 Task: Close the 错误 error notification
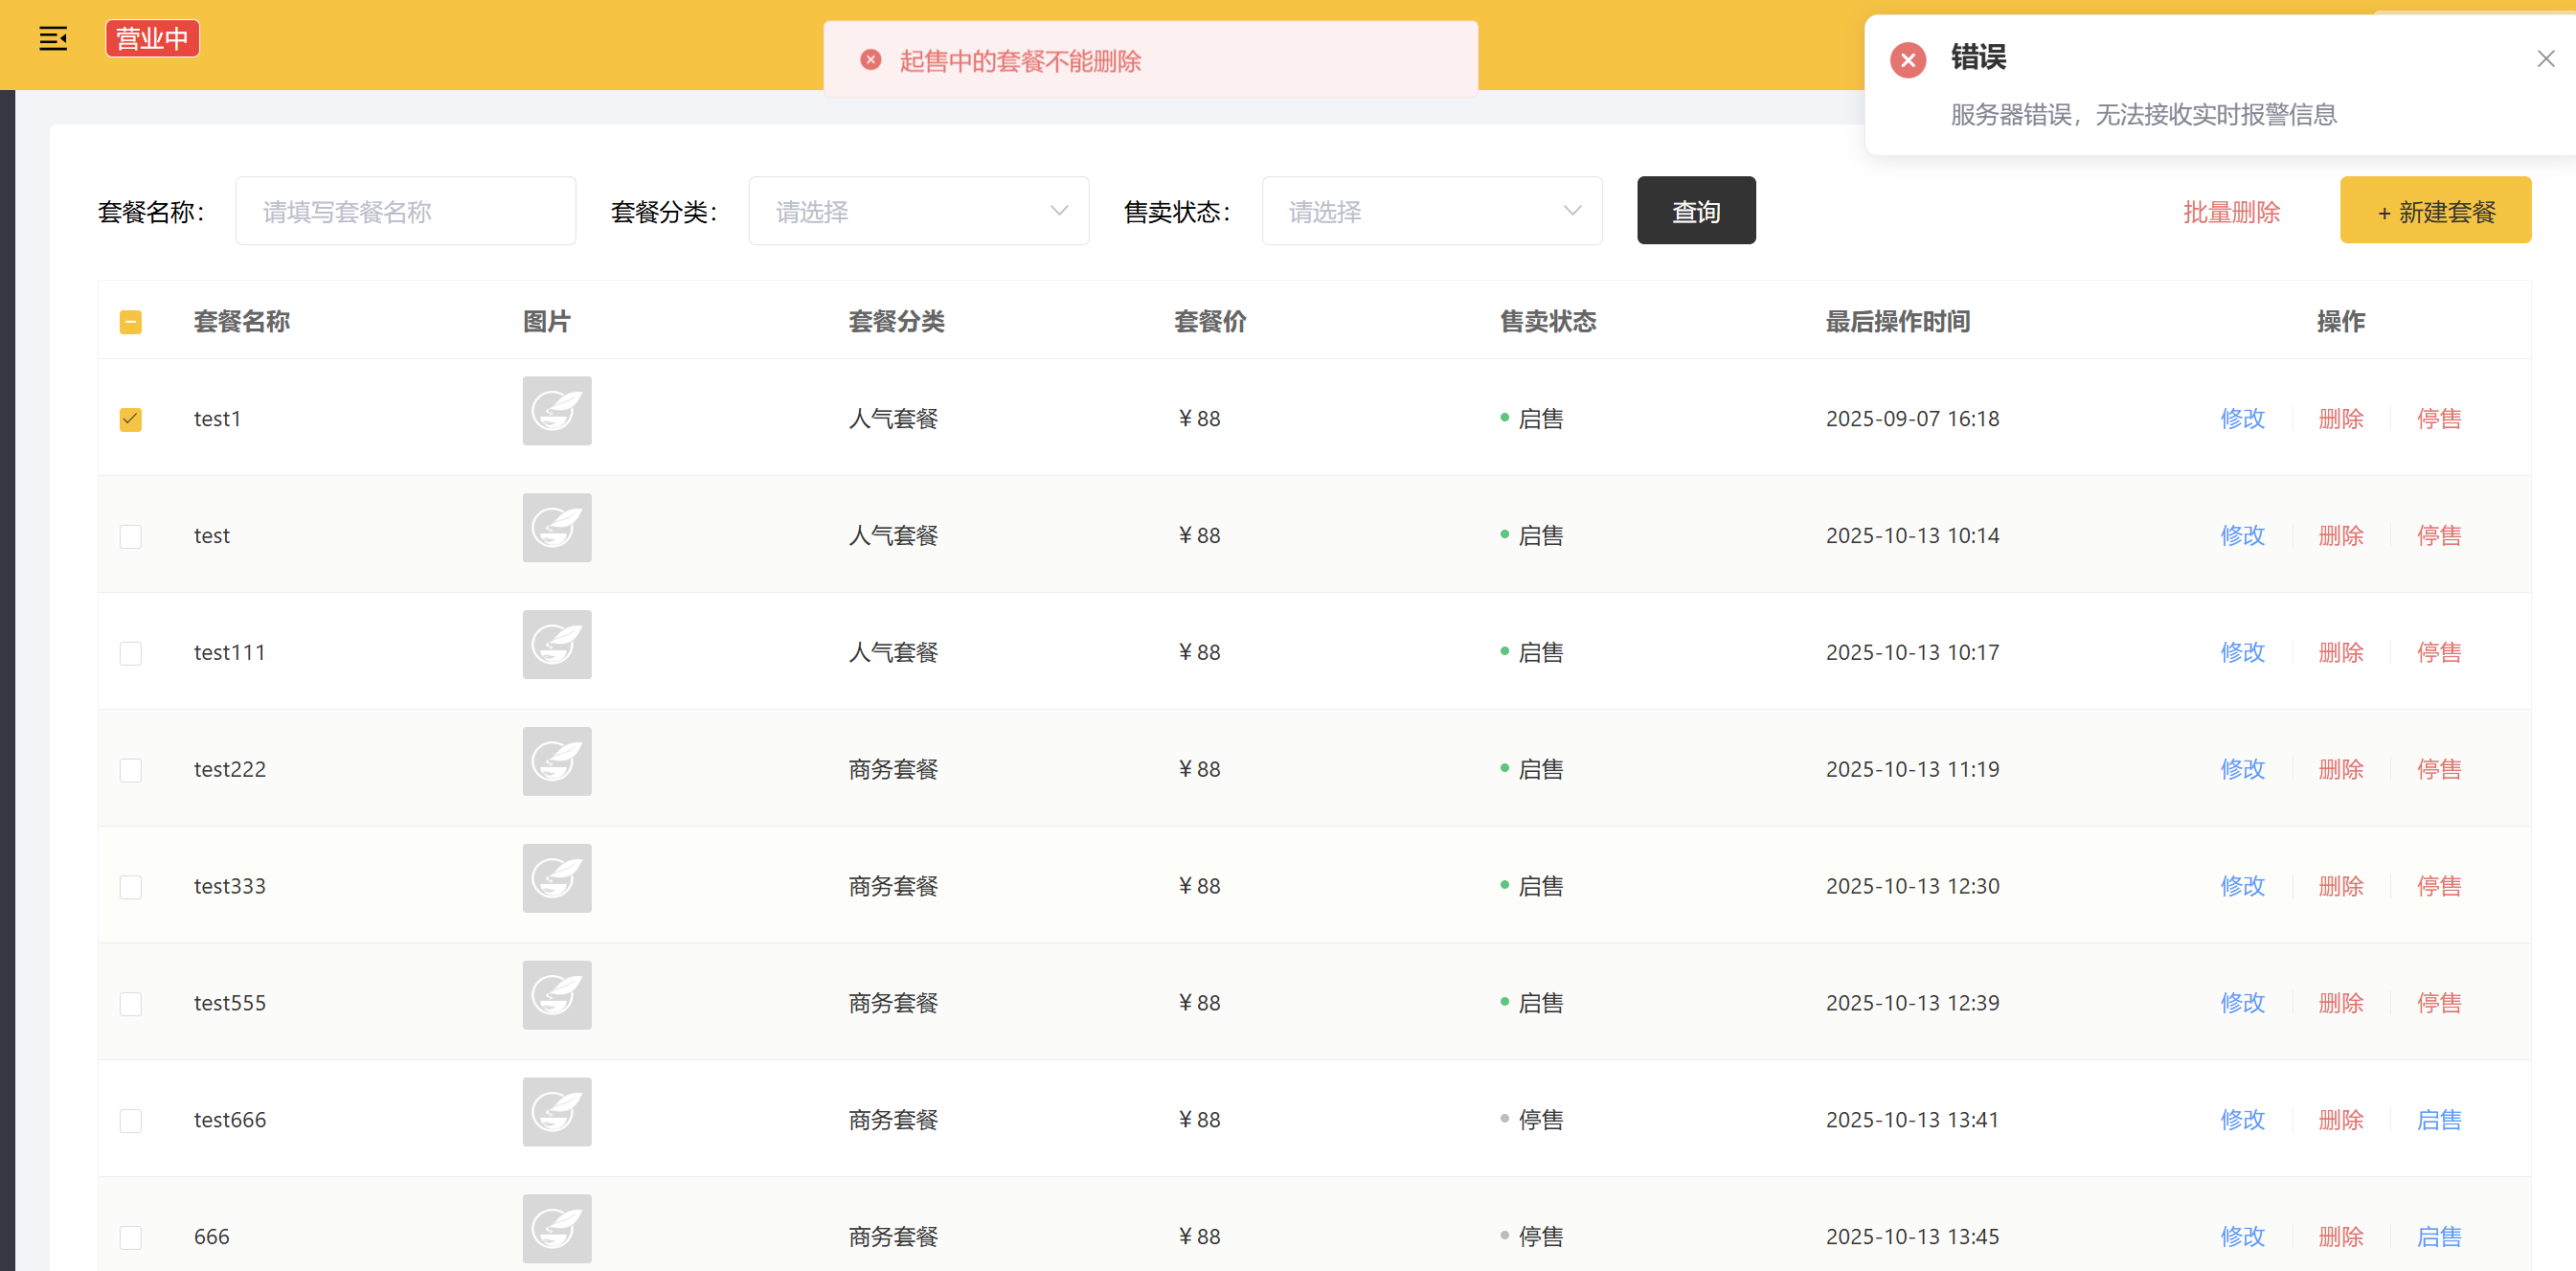[x=2545, y=59]
